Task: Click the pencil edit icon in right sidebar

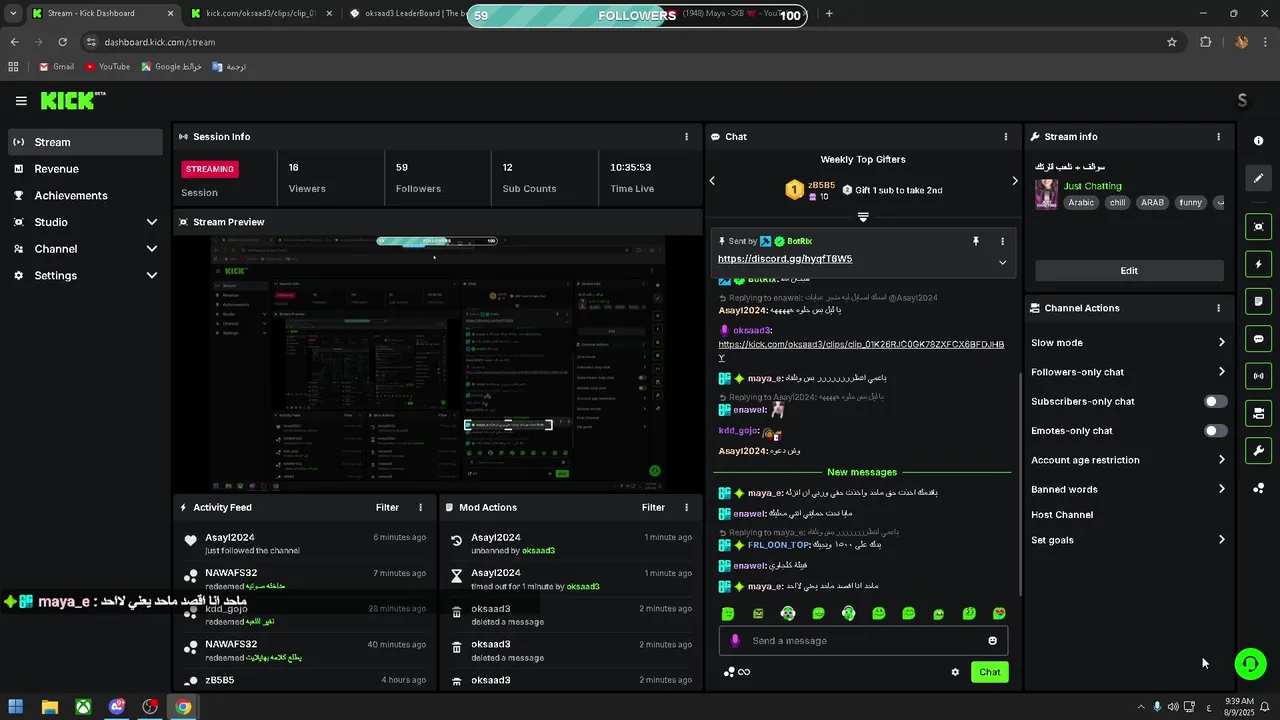Action: pos(1259,178)
